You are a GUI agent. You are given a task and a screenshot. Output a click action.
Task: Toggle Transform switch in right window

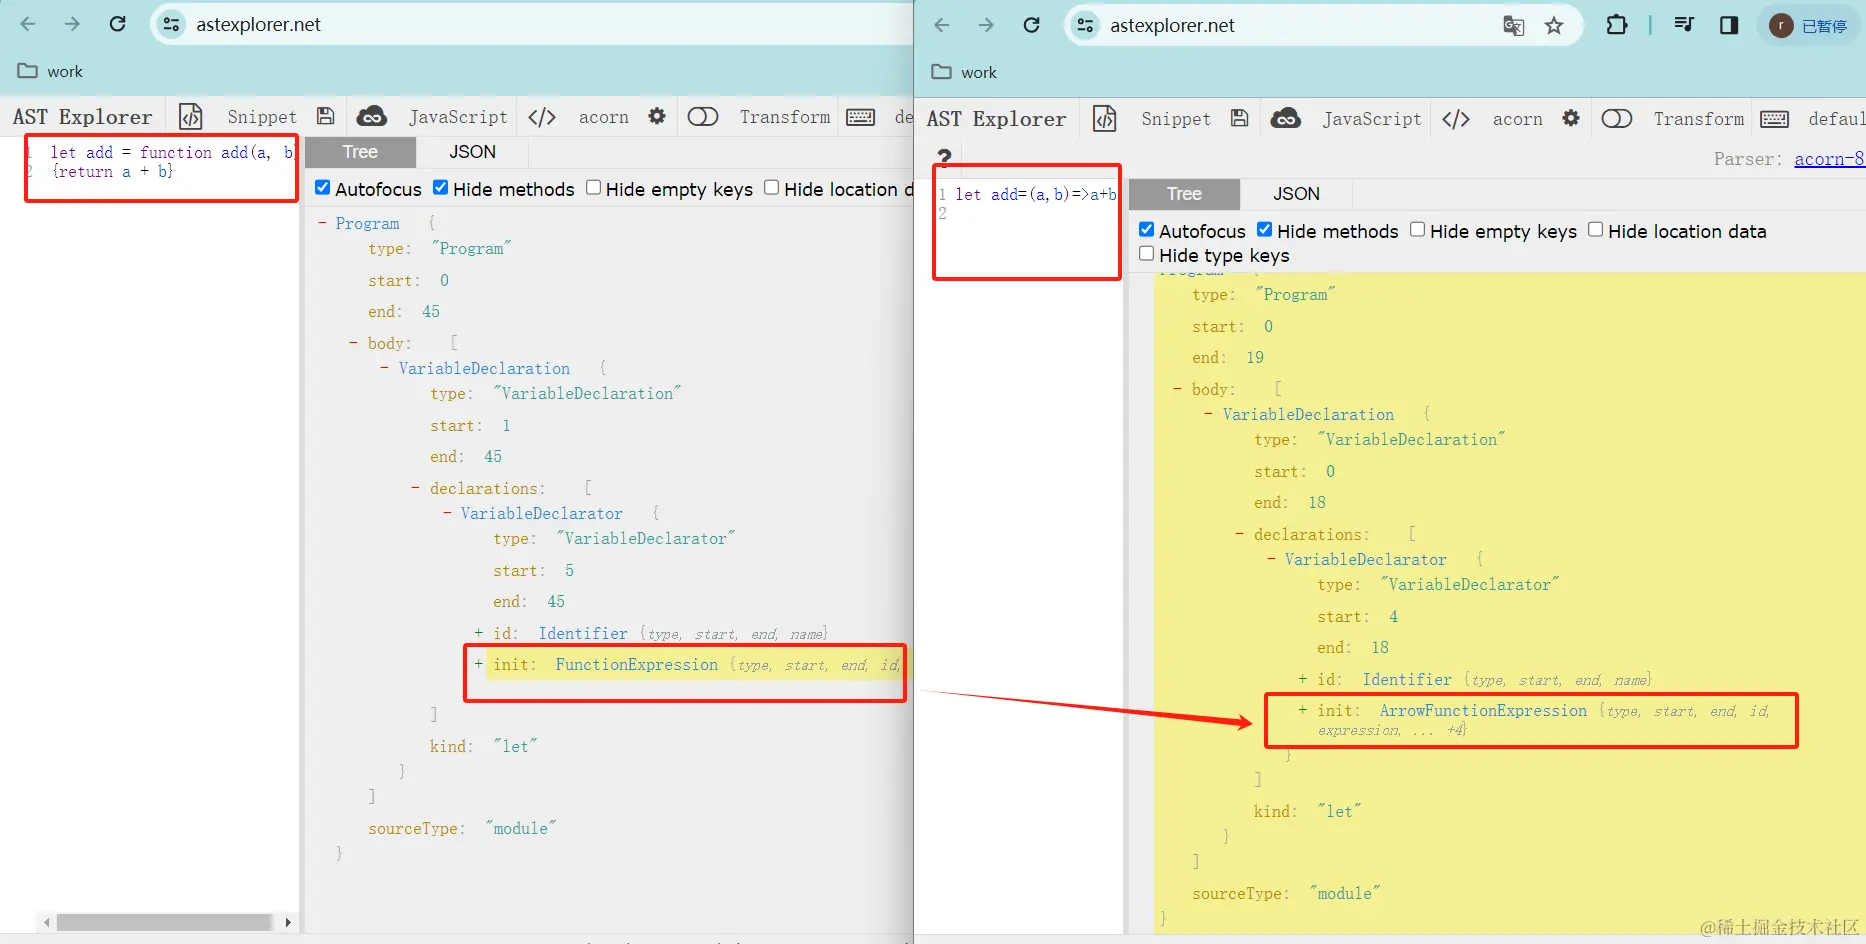1617,119
